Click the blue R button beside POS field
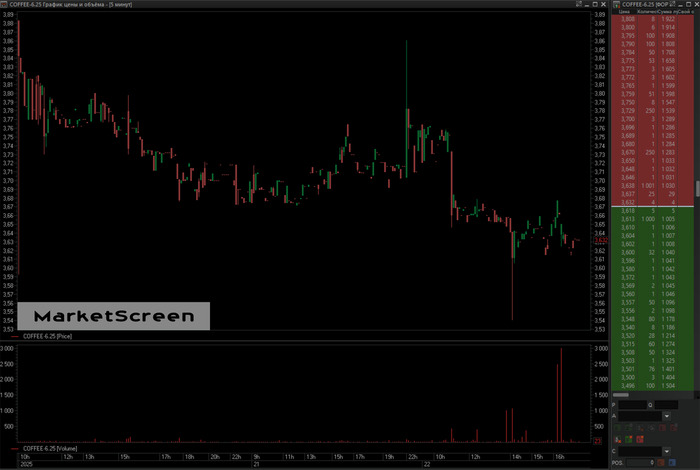 (x=672, y=462)
